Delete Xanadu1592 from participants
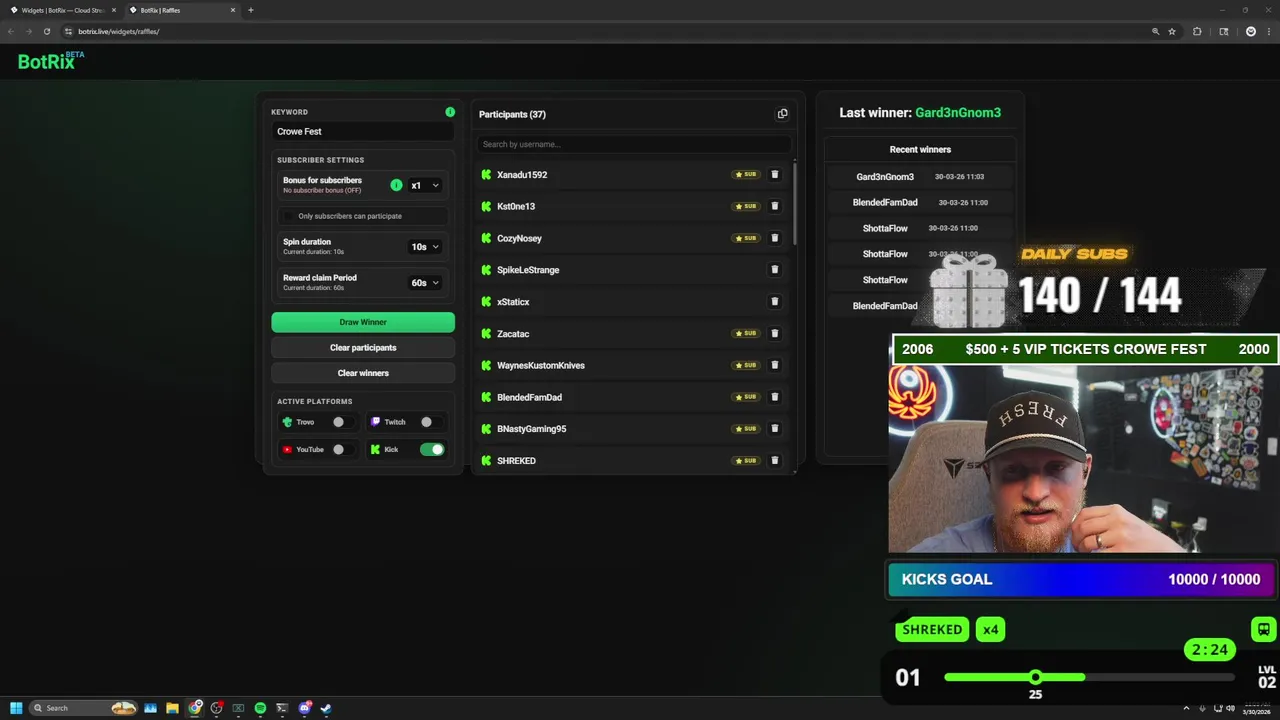Image resolution: width=1280 pixels, height=720 pixels. (774, 174)
